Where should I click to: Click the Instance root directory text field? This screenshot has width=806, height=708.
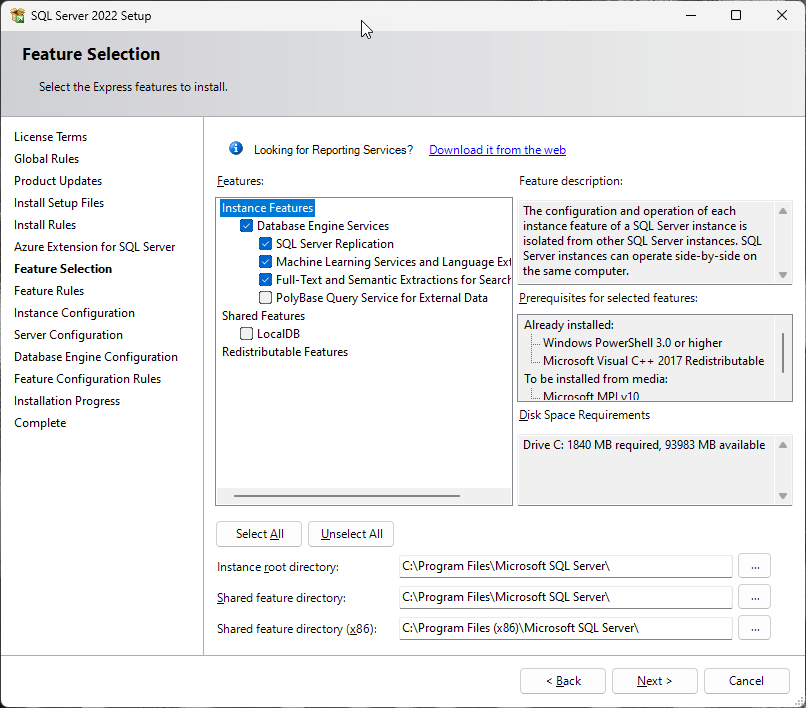(565, 566)
